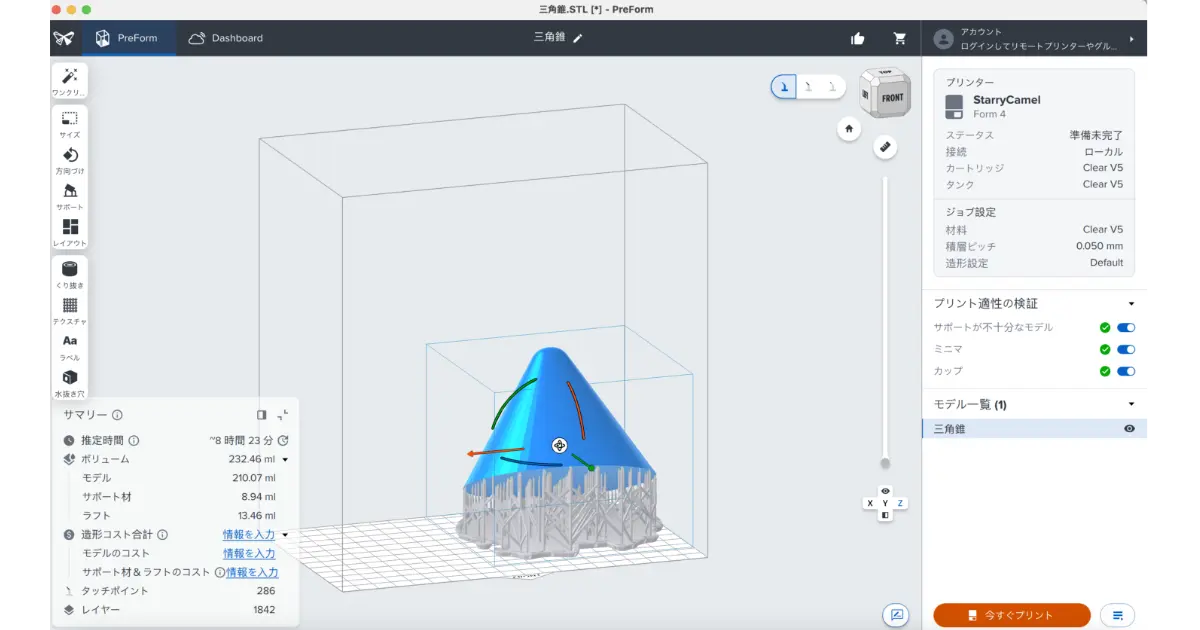Click the thumbs-up feedback icon

[x=857, y=38]
